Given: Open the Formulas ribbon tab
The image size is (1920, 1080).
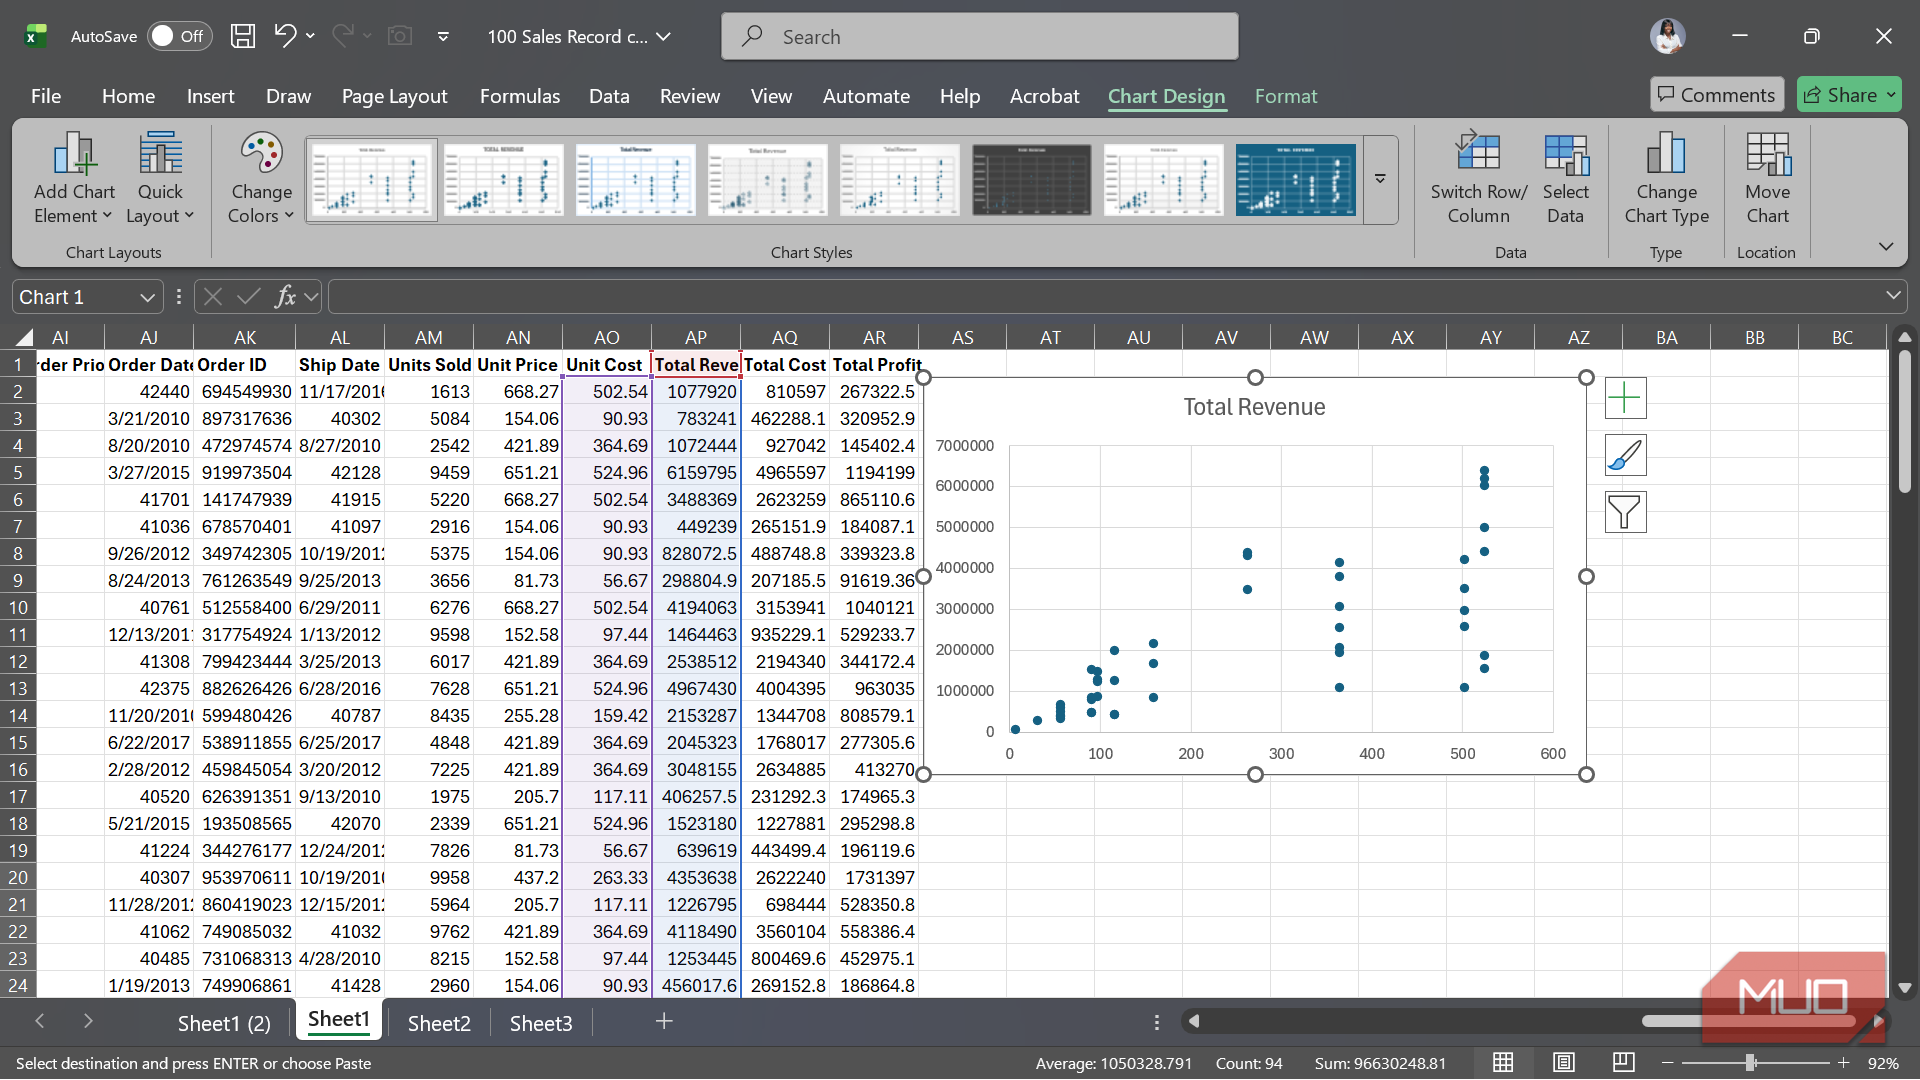Looking at the screenshot, I should [519, 96].
